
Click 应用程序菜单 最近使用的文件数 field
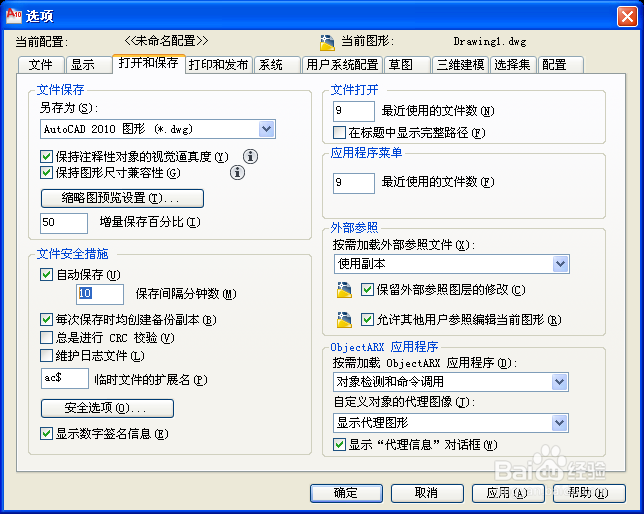[354, 183]
